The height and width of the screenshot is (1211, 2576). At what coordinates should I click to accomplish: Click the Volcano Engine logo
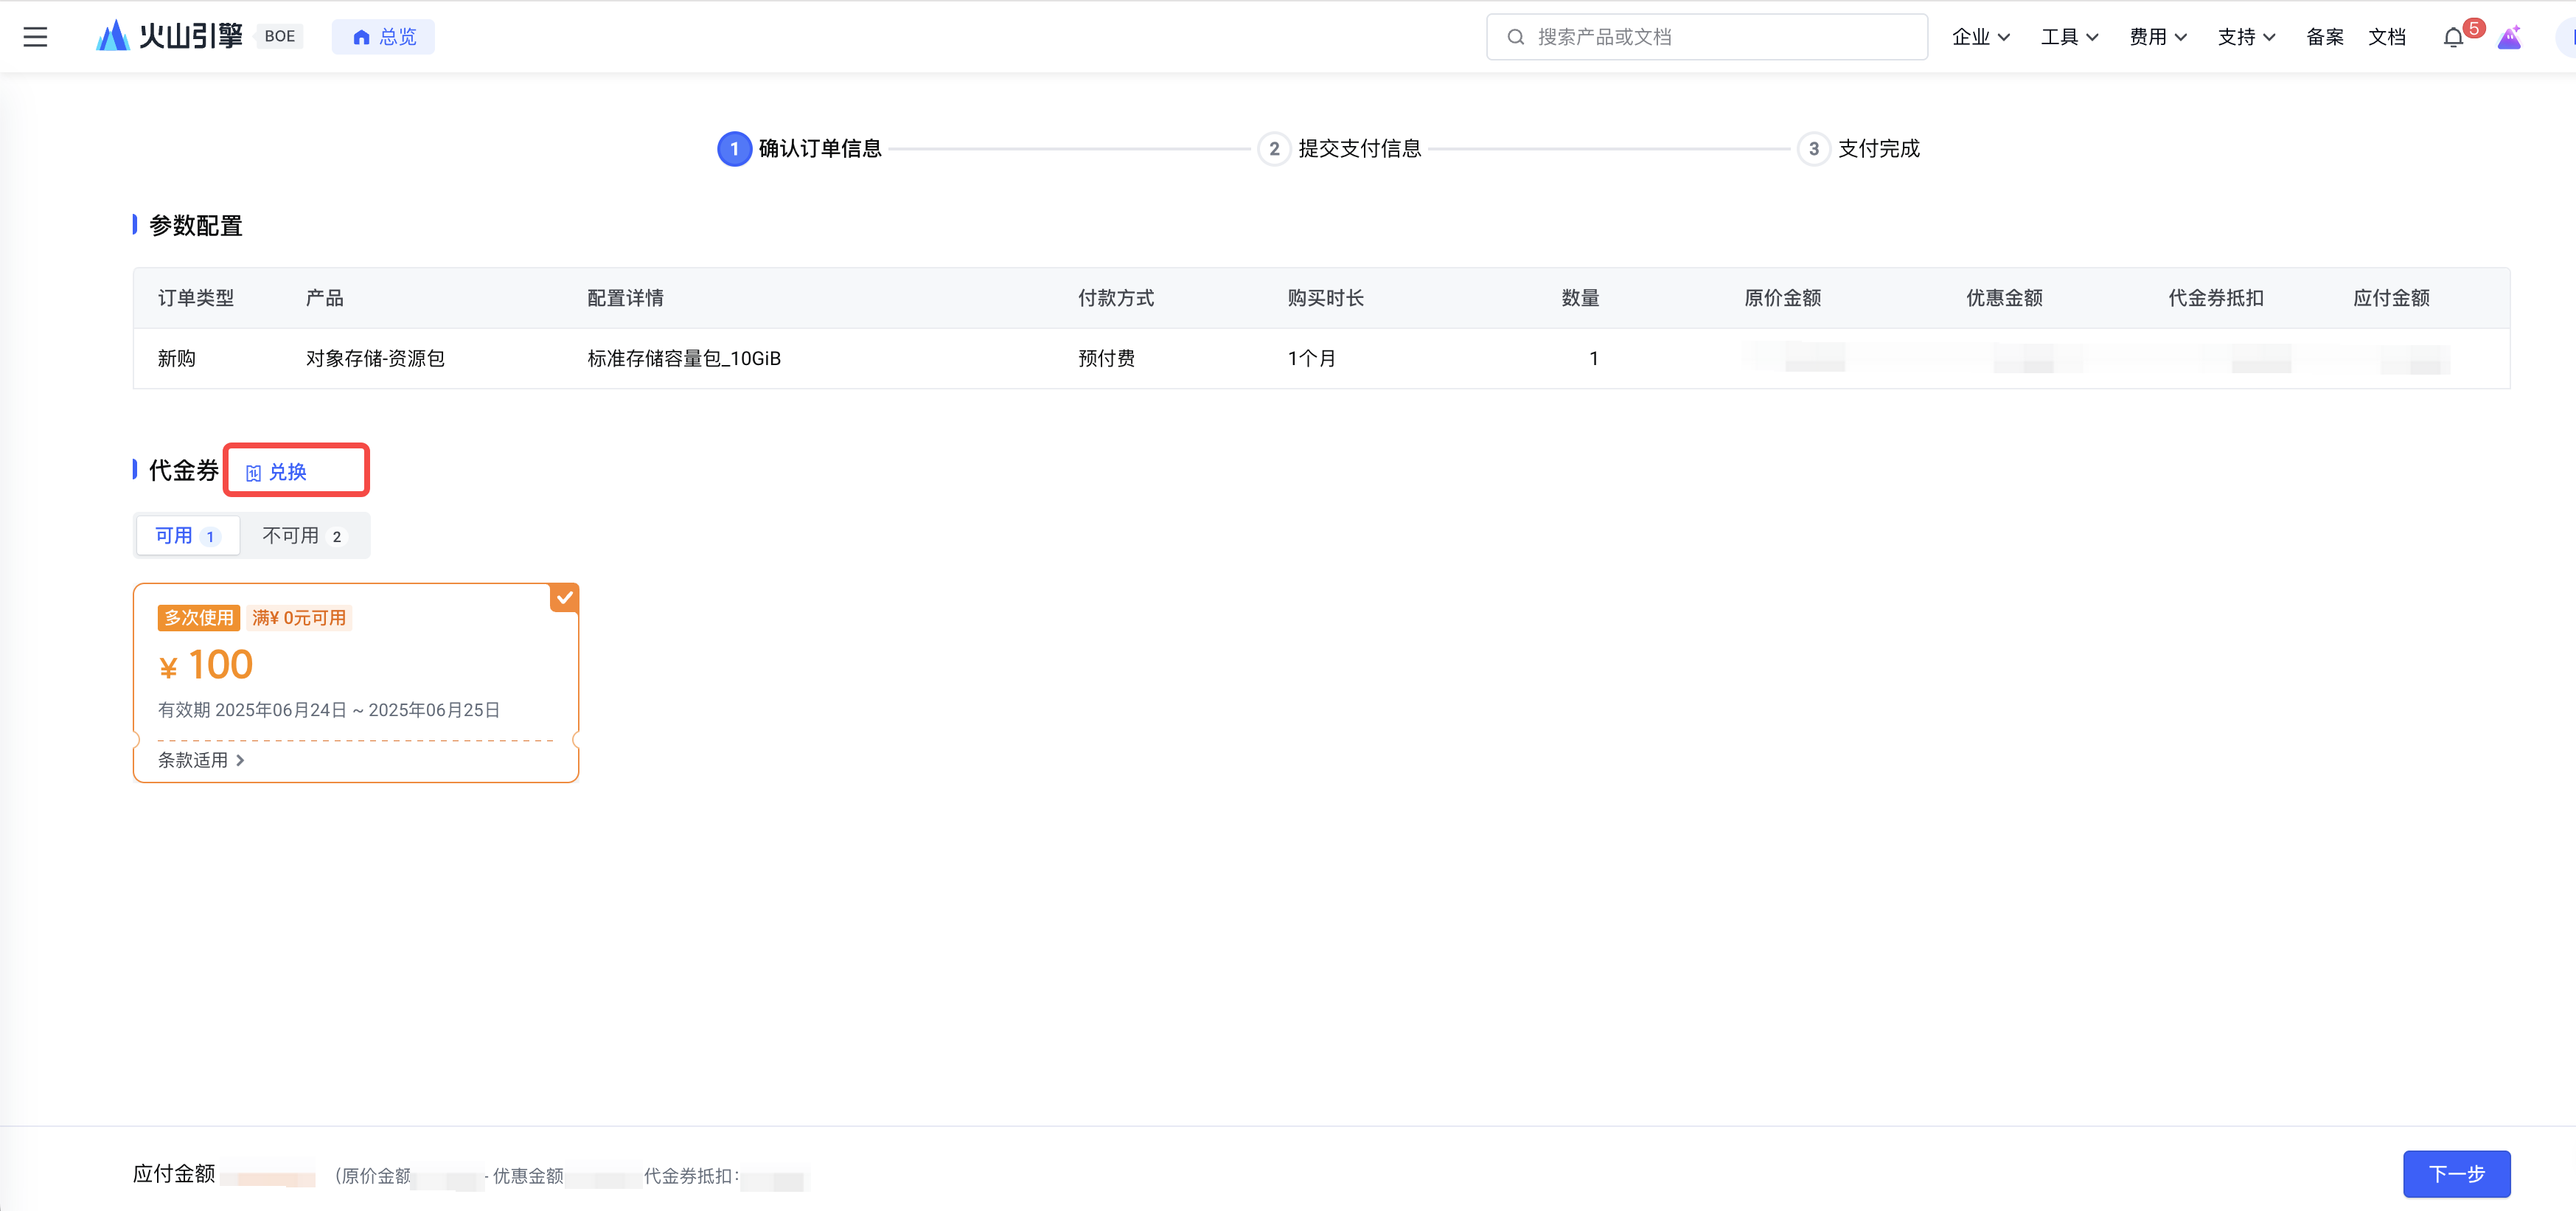point(169,36)
